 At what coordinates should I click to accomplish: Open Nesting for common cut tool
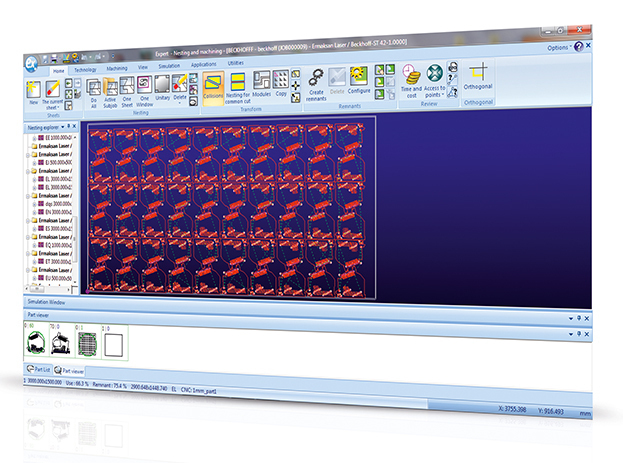238,88
